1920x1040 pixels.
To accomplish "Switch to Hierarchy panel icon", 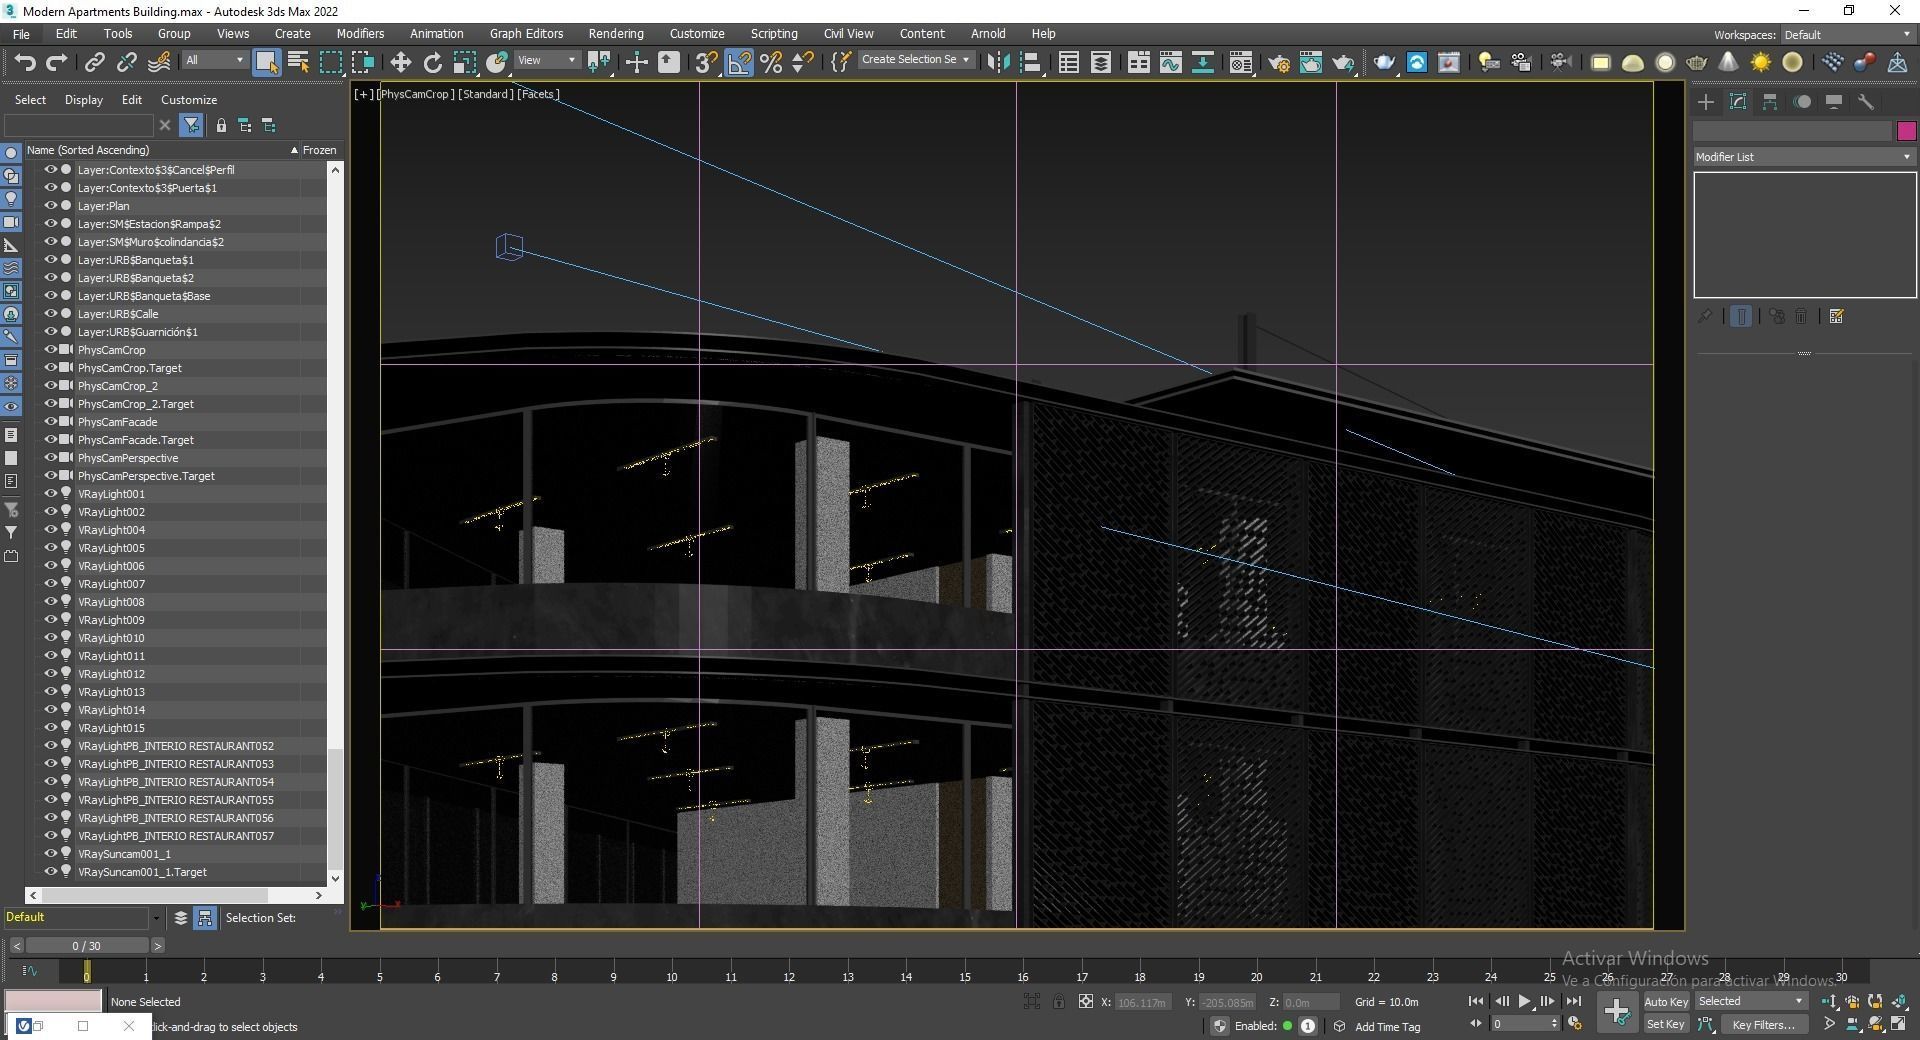I will 1770,102.
